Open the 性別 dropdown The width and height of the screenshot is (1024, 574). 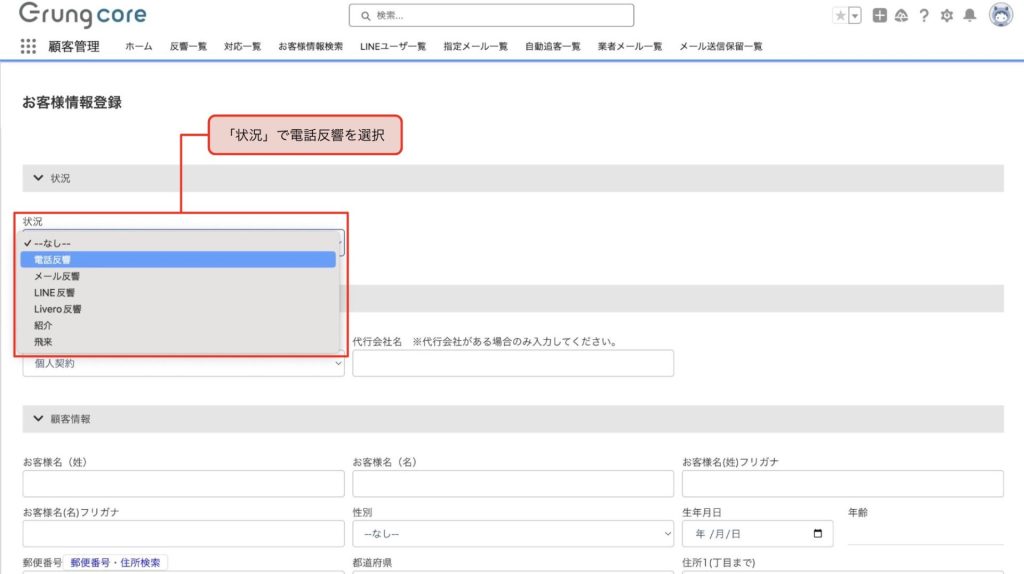tap(513, 535)
